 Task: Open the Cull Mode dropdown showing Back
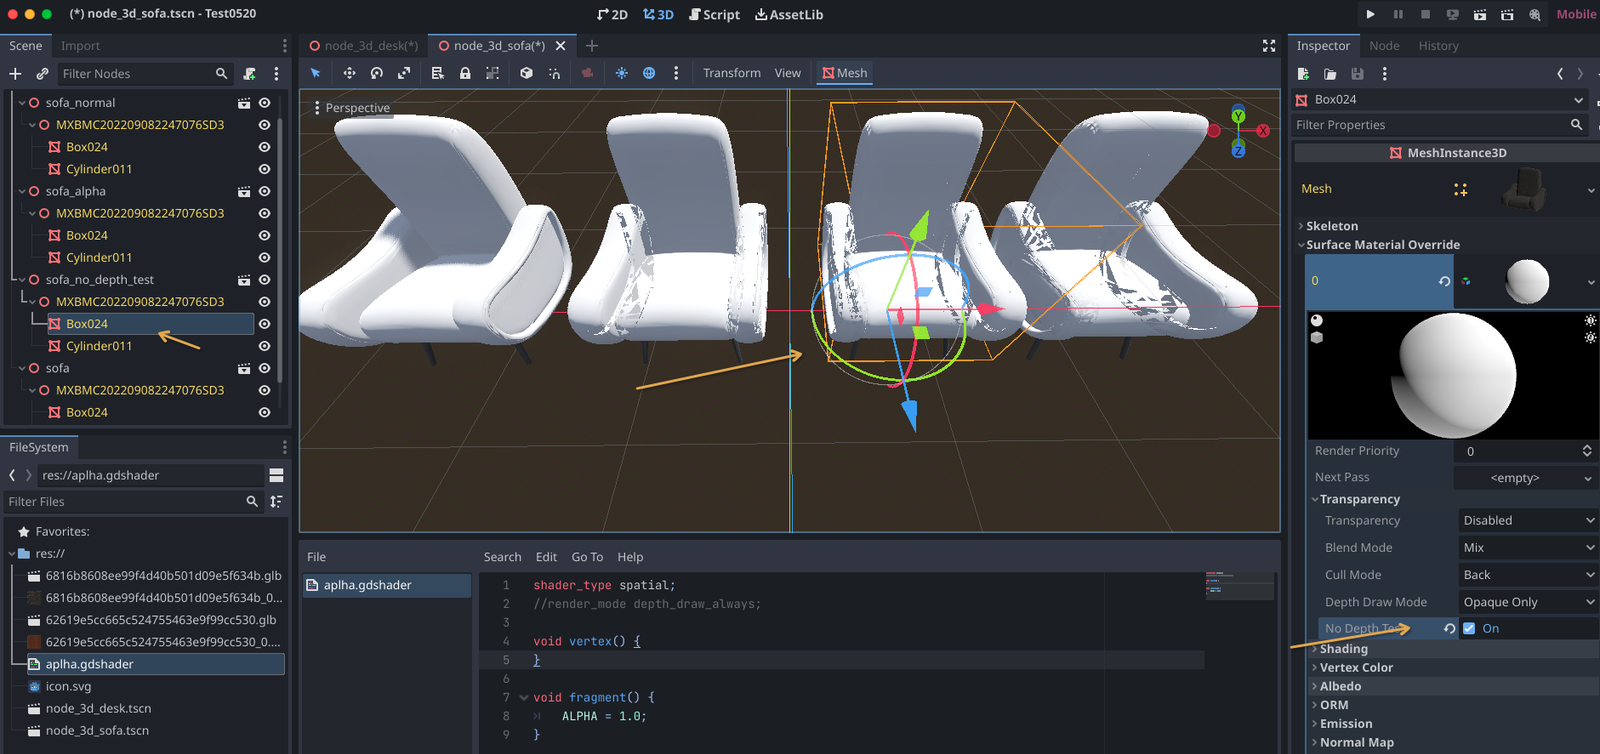click(x=1528, y=575)
